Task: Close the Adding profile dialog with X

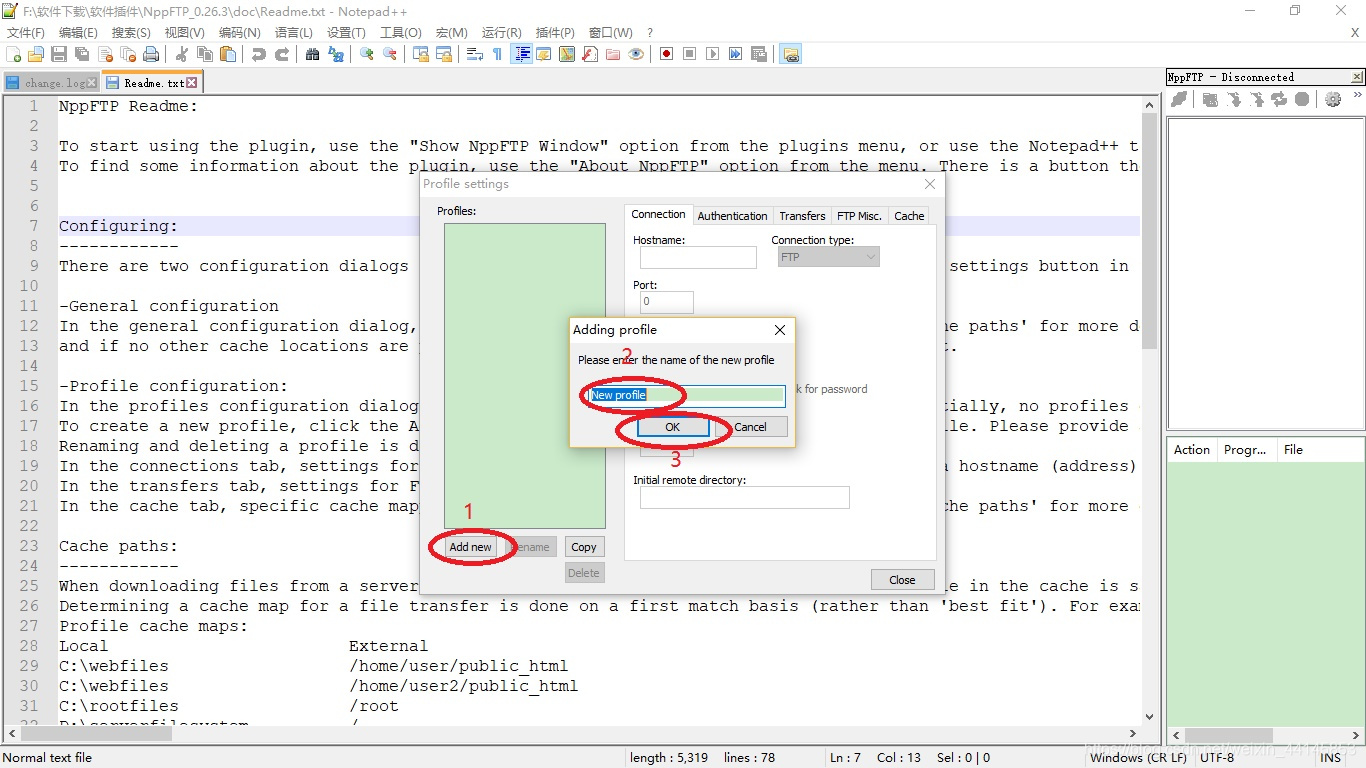Action: click(780, 330)
